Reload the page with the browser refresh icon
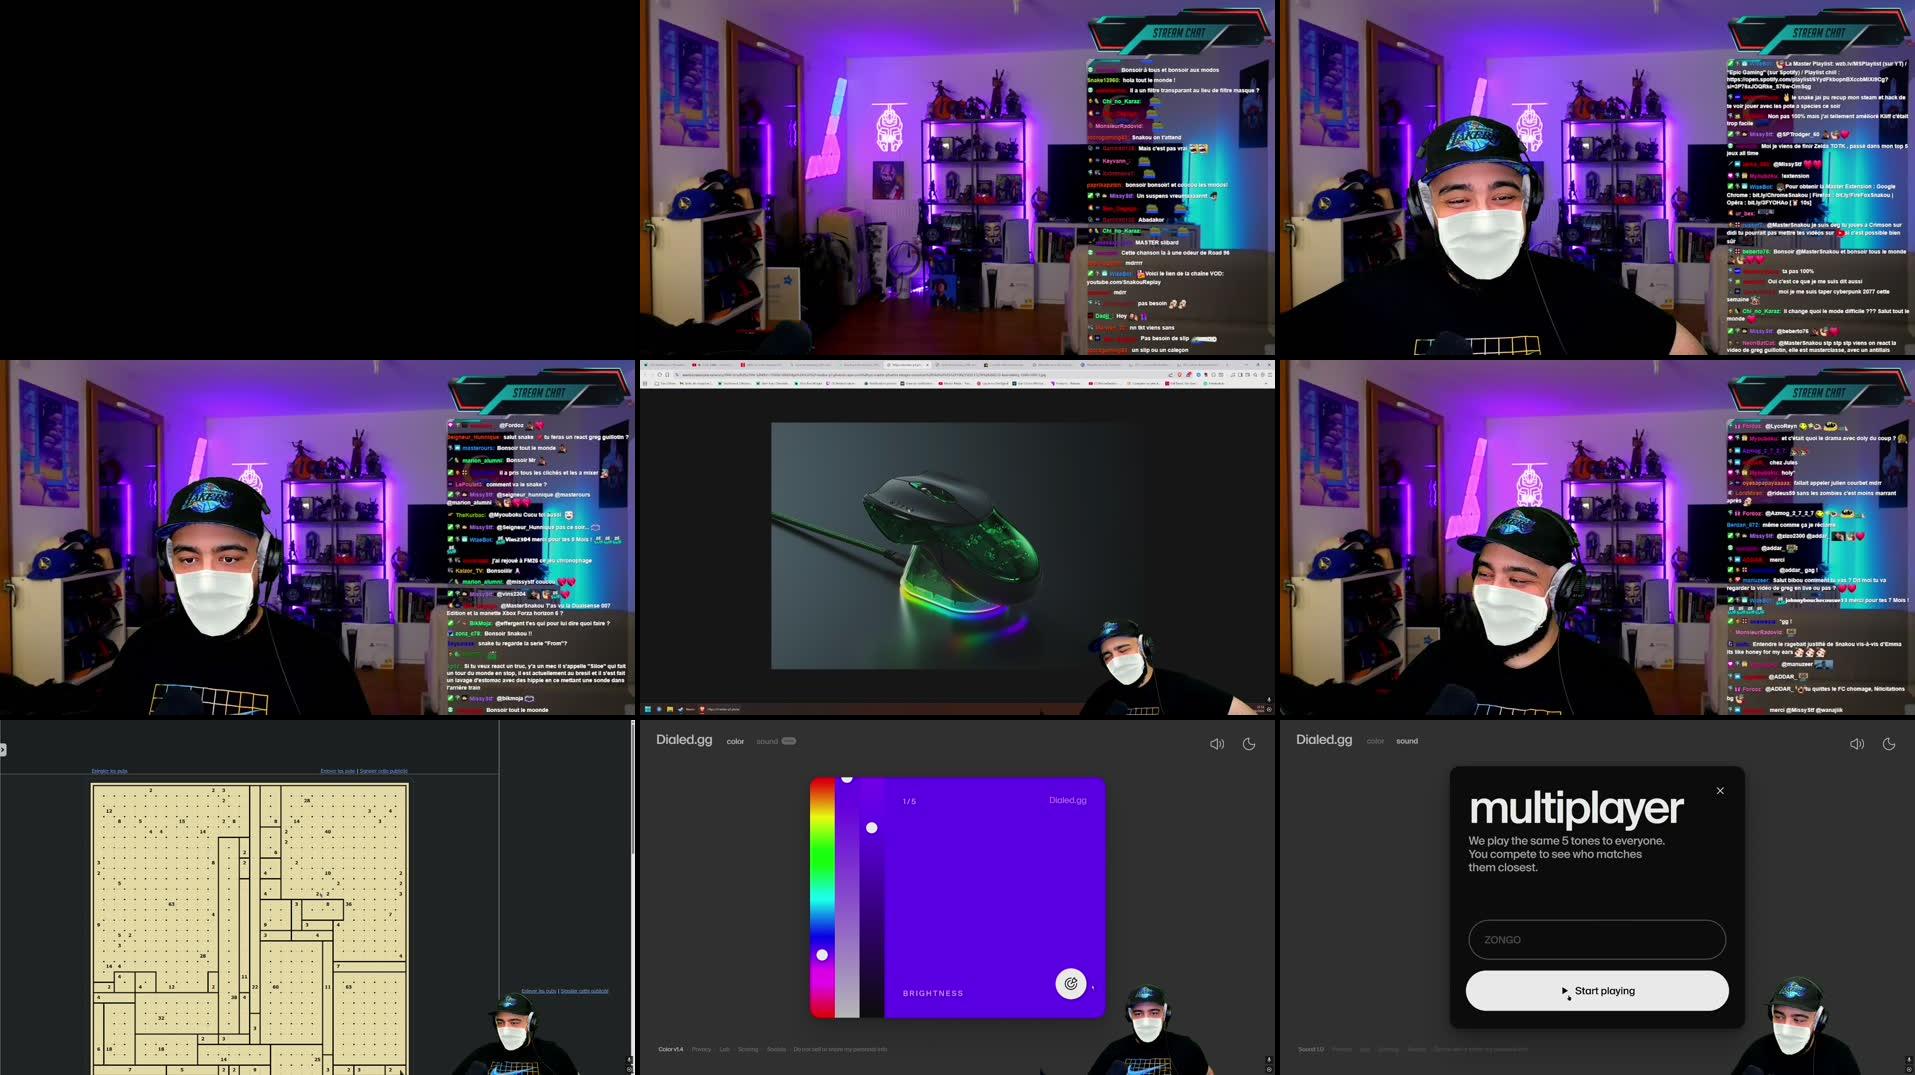Viewport: 1915px width, 1075px height. click(660, 375)
